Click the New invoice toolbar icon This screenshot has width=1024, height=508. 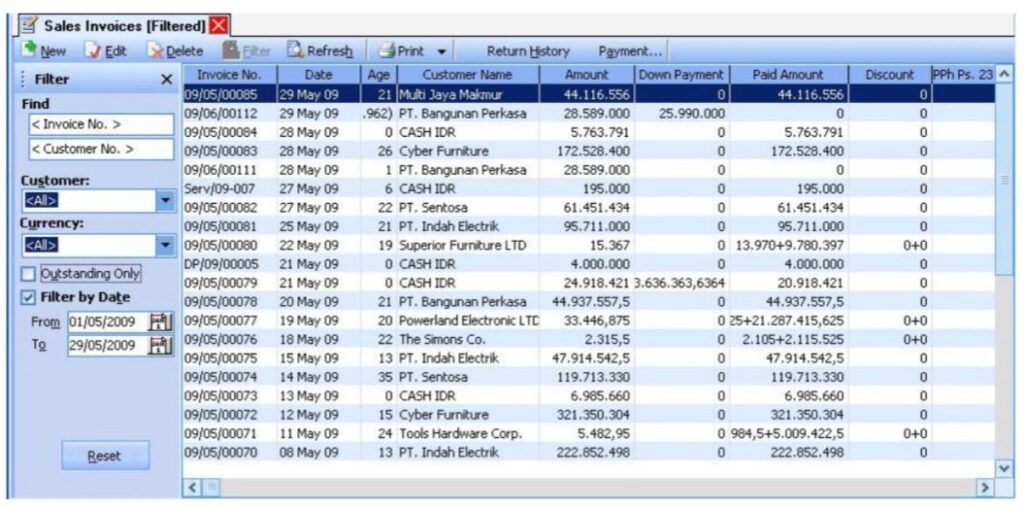click(29, 49)
